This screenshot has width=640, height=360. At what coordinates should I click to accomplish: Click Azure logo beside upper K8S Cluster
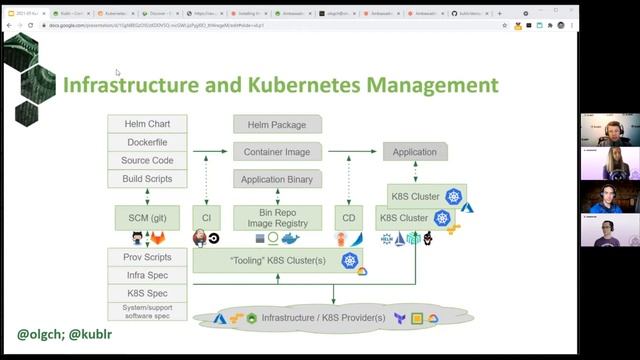467,208
